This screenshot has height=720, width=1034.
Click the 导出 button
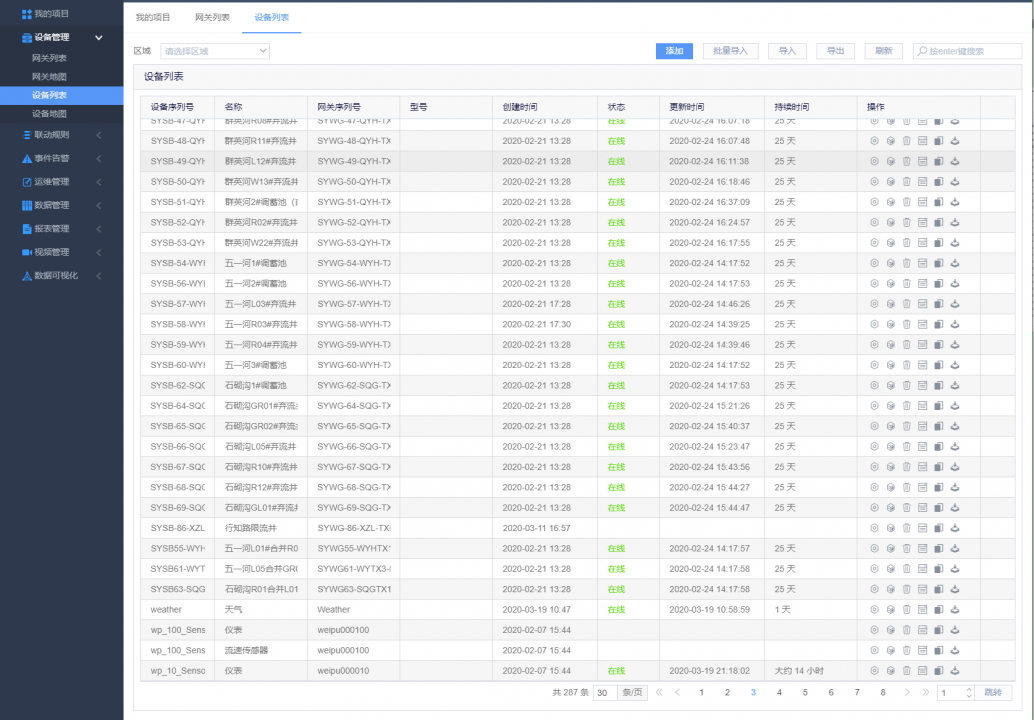(x=836, y=51)
